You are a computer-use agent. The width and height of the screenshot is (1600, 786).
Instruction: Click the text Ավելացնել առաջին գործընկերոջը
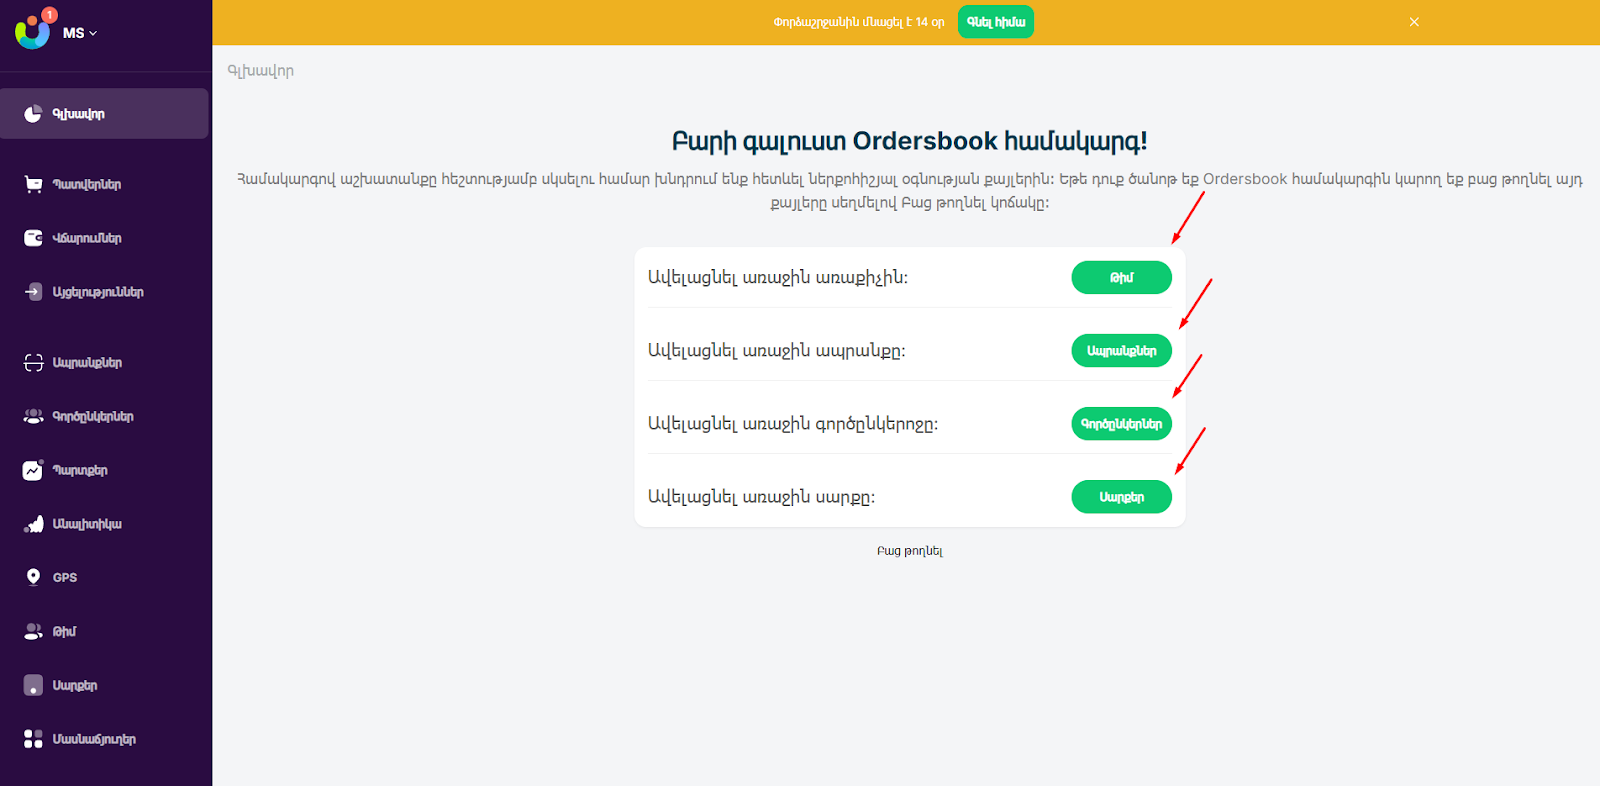pos(792,424)
